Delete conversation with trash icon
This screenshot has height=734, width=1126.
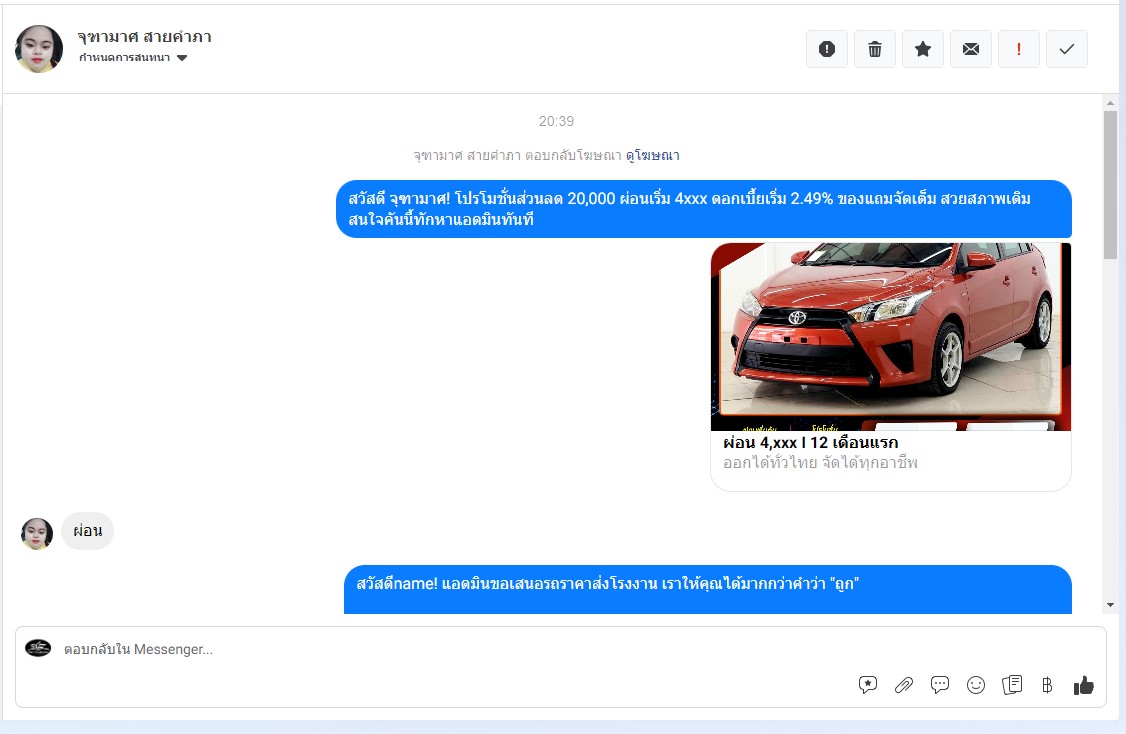pyautogui.click(x=875, y=49)
